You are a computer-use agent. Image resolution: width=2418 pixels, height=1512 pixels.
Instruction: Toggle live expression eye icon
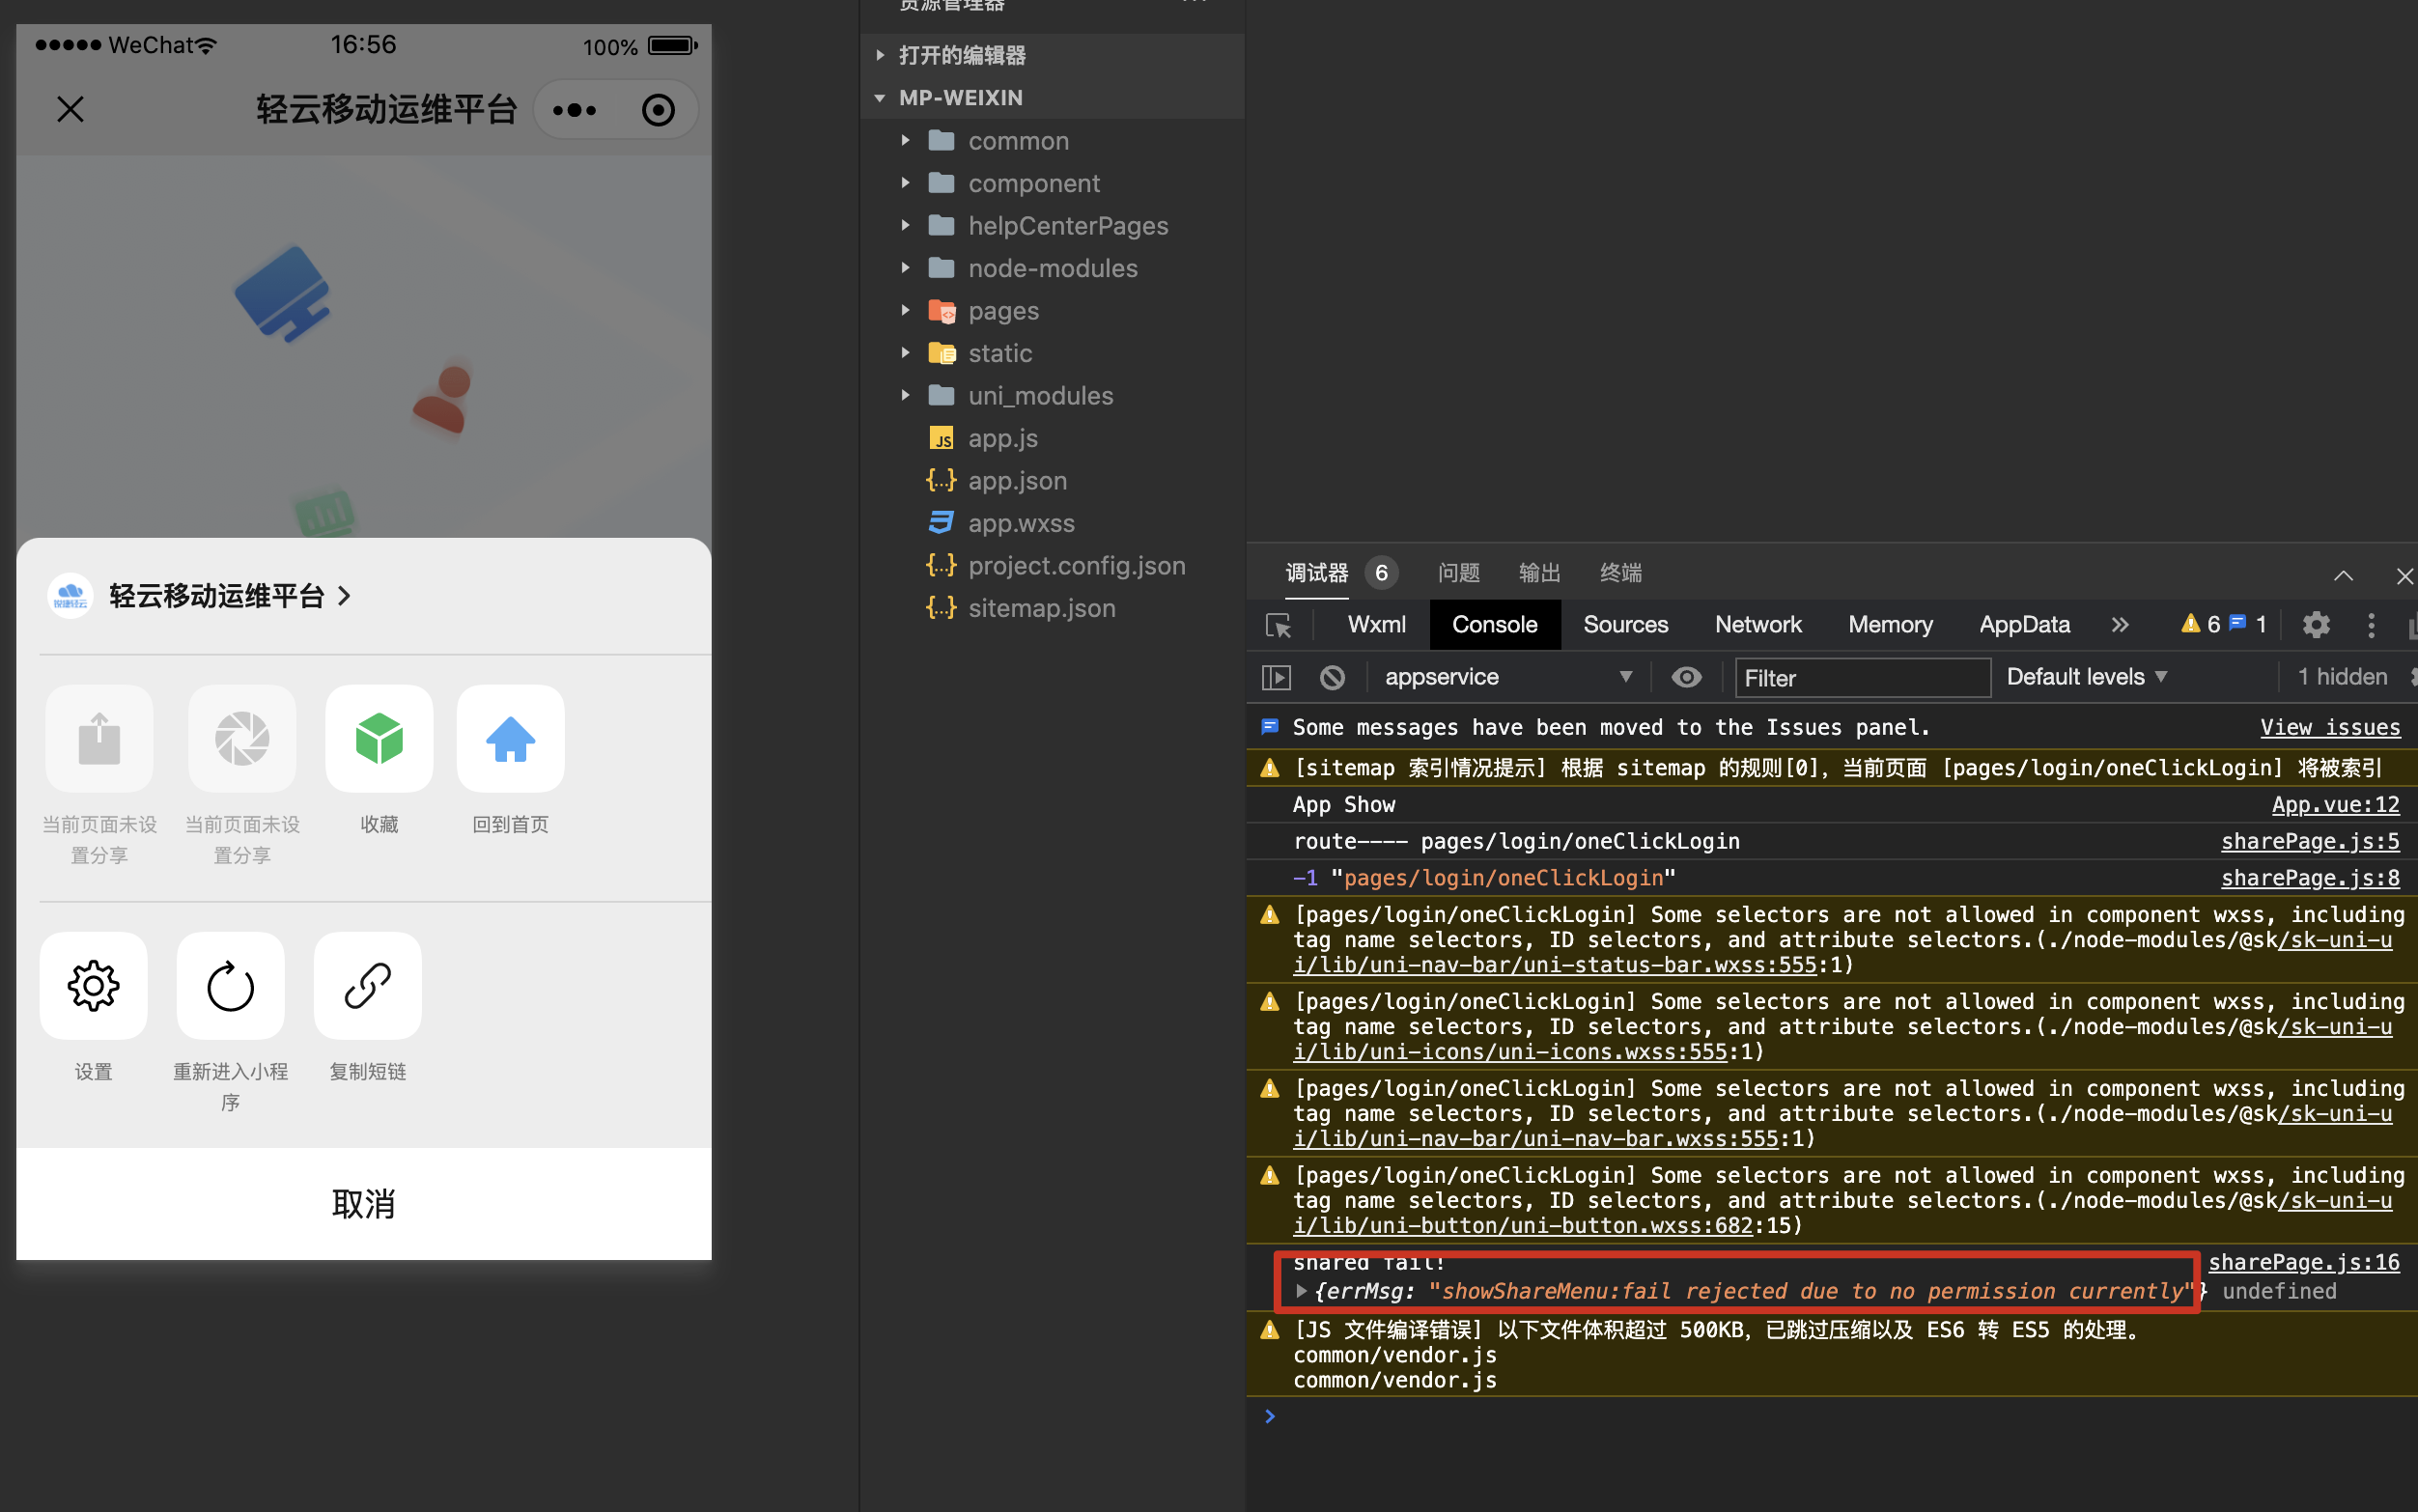click(1686, 677)
